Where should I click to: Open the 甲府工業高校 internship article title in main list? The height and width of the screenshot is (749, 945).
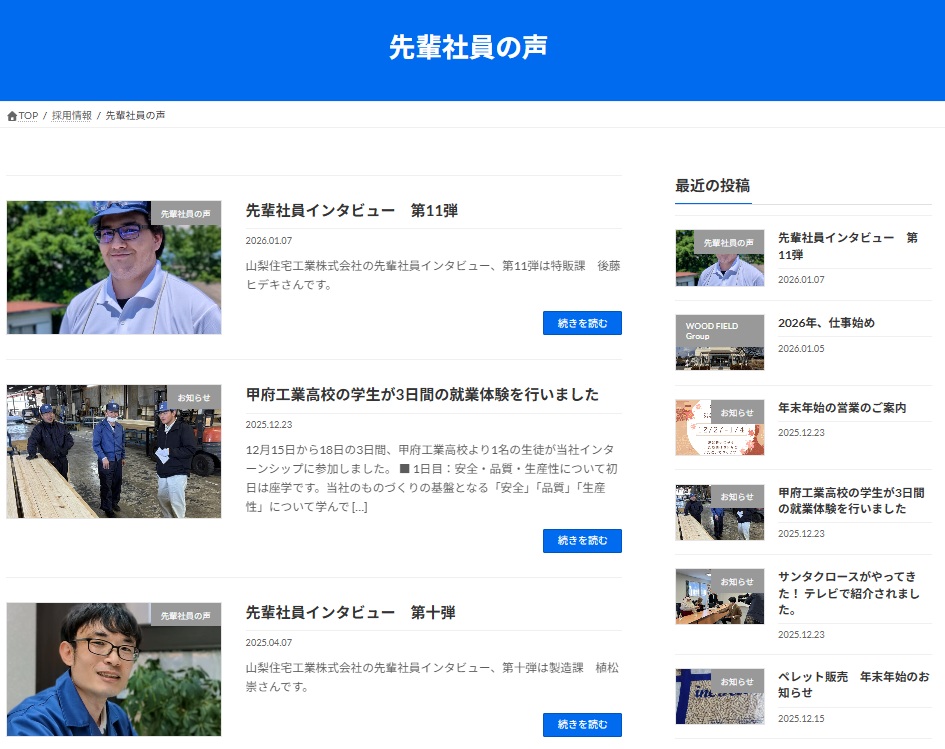pyautogui.click(x=422, y=394)
